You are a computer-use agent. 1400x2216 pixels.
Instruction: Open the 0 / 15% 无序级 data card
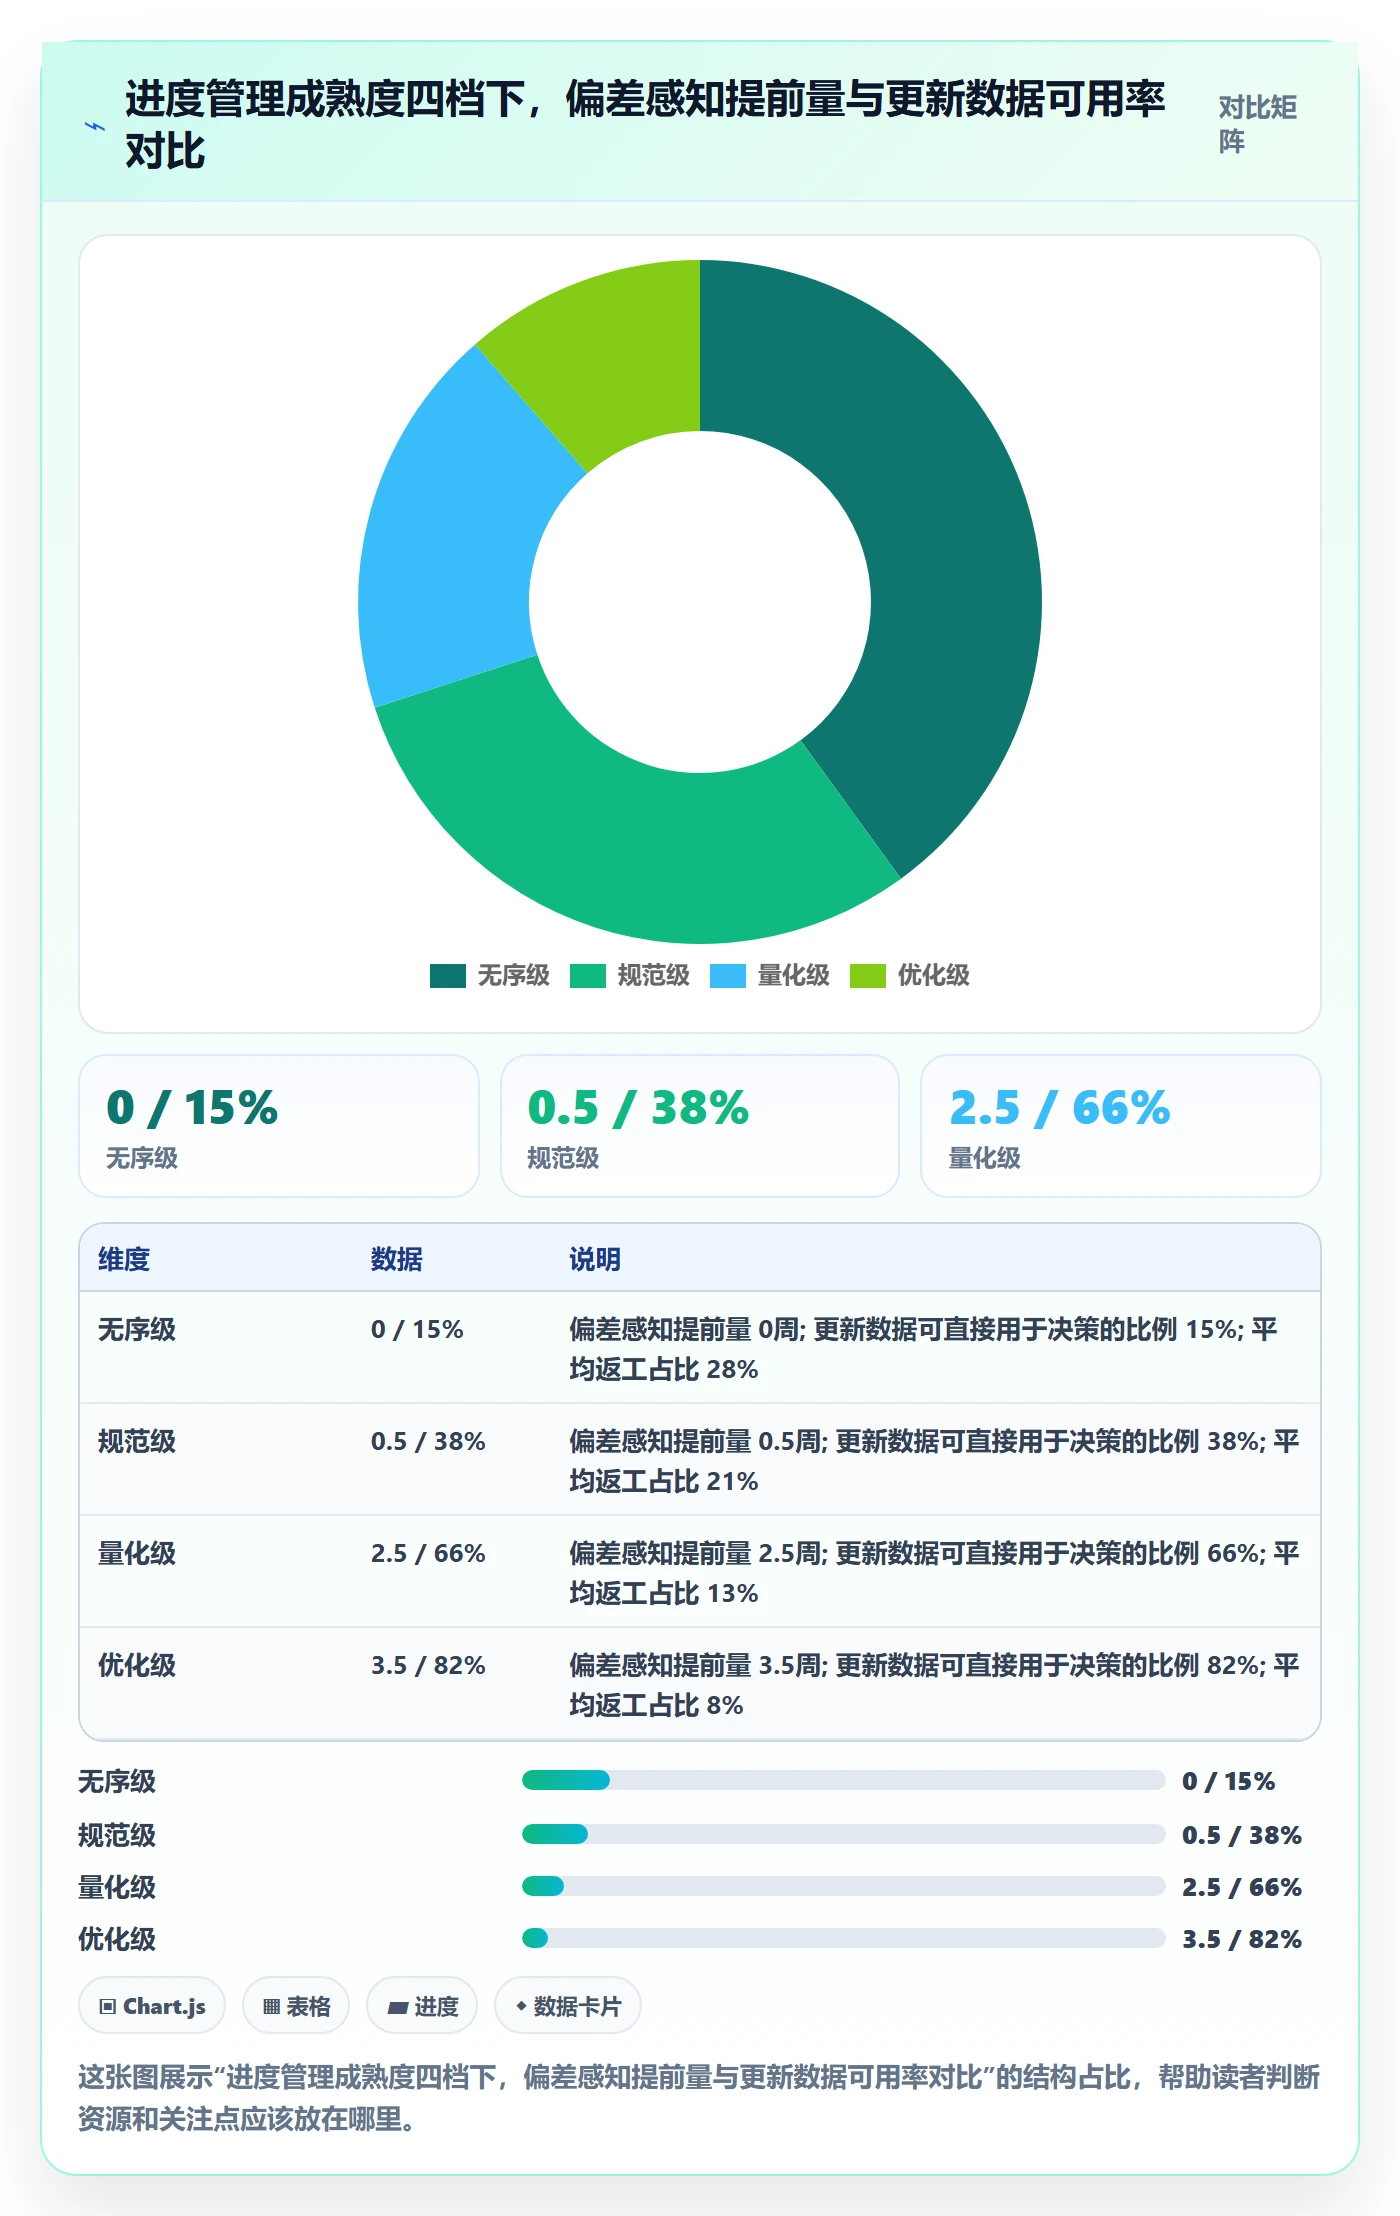(279, 1126)
